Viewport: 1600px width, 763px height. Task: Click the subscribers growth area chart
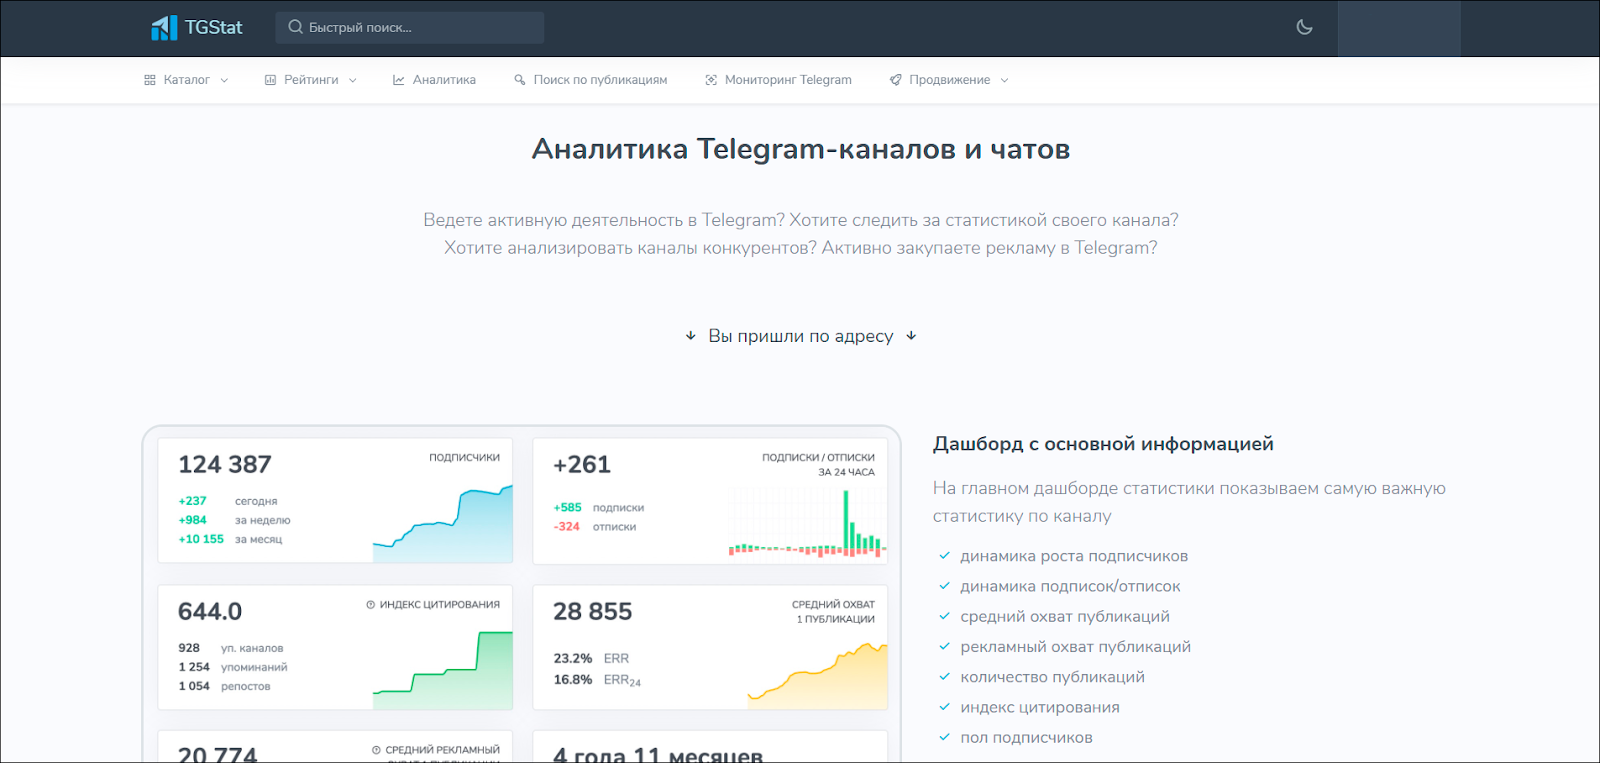tap(443, 524)
